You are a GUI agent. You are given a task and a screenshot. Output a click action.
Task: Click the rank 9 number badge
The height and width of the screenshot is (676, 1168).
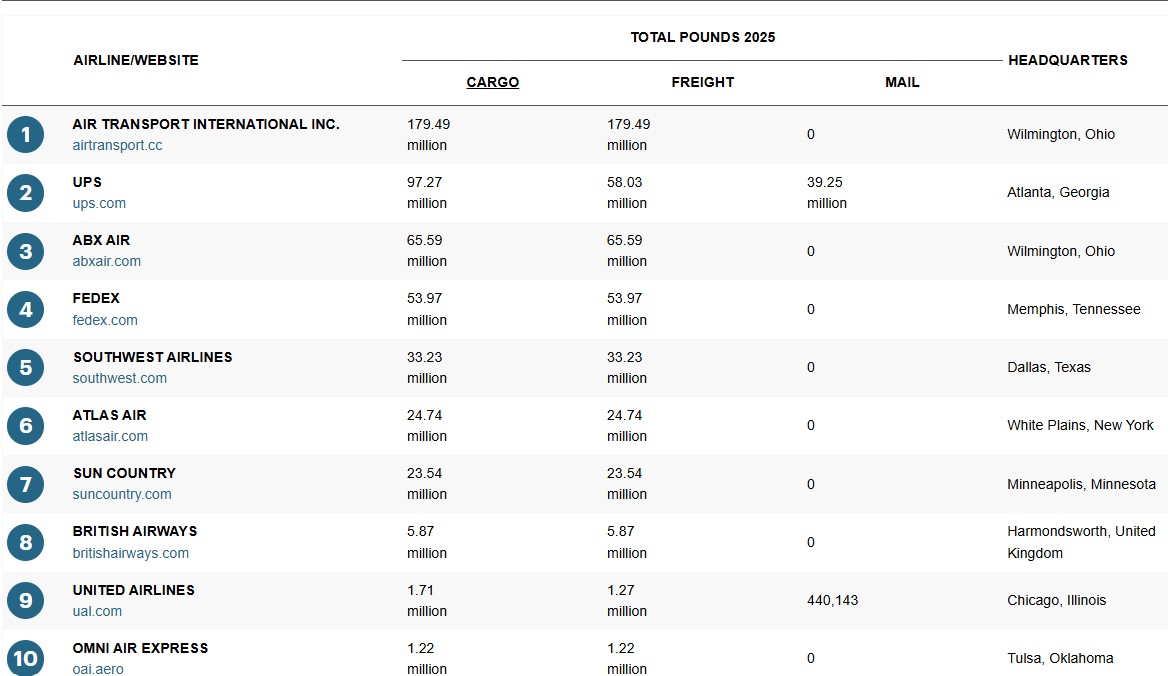coord(26,601)
